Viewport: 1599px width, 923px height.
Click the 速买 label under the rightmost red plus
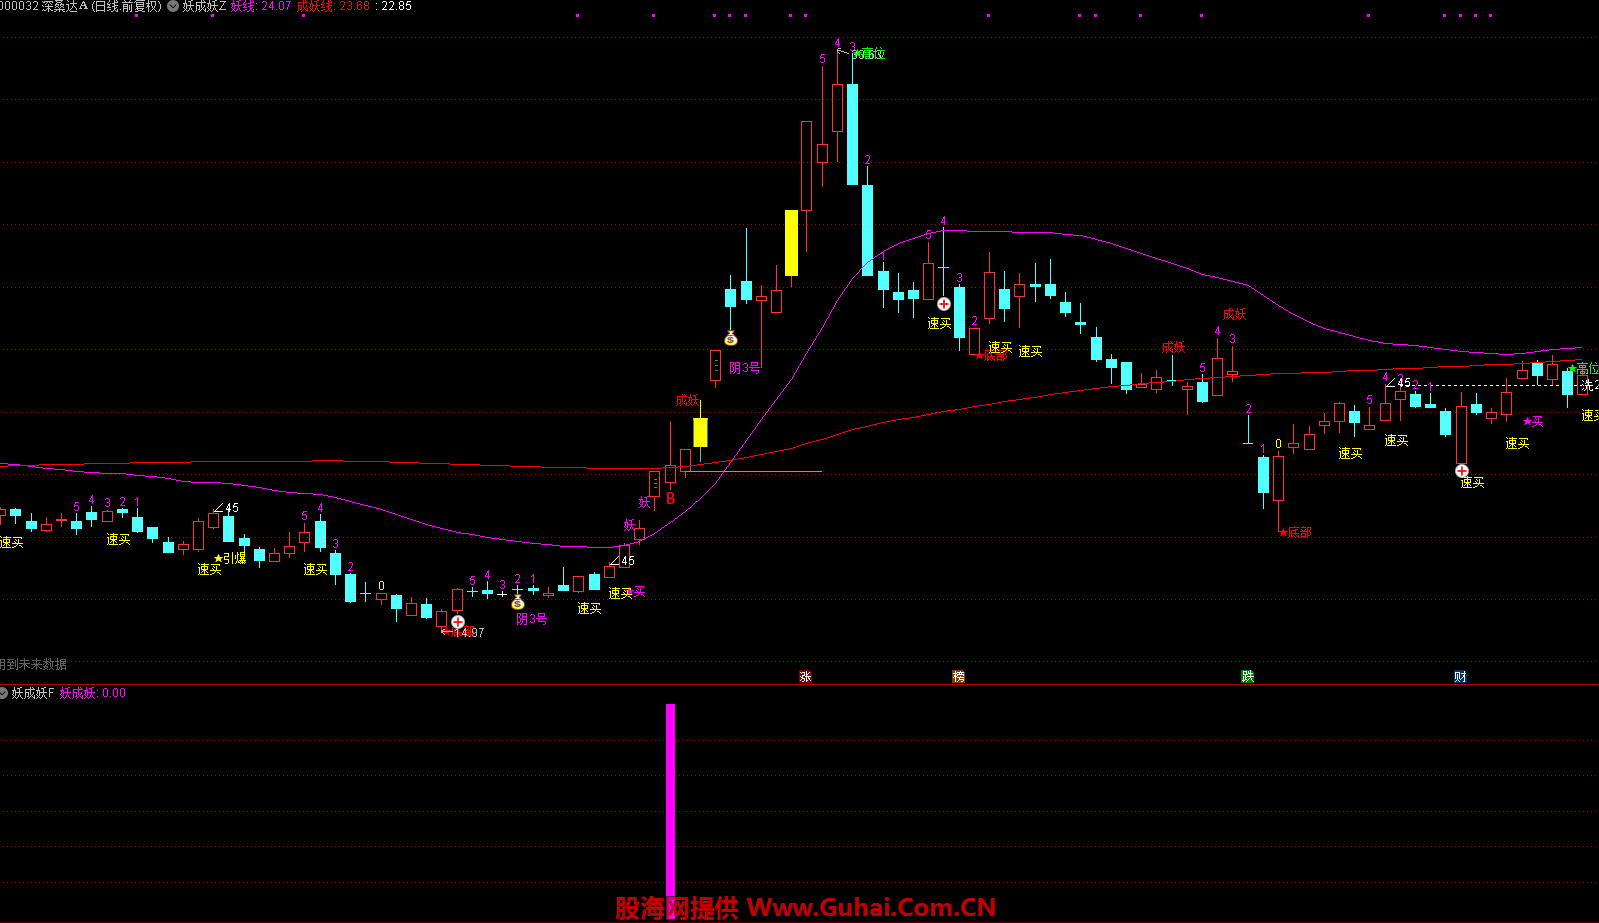[1472, 483]
